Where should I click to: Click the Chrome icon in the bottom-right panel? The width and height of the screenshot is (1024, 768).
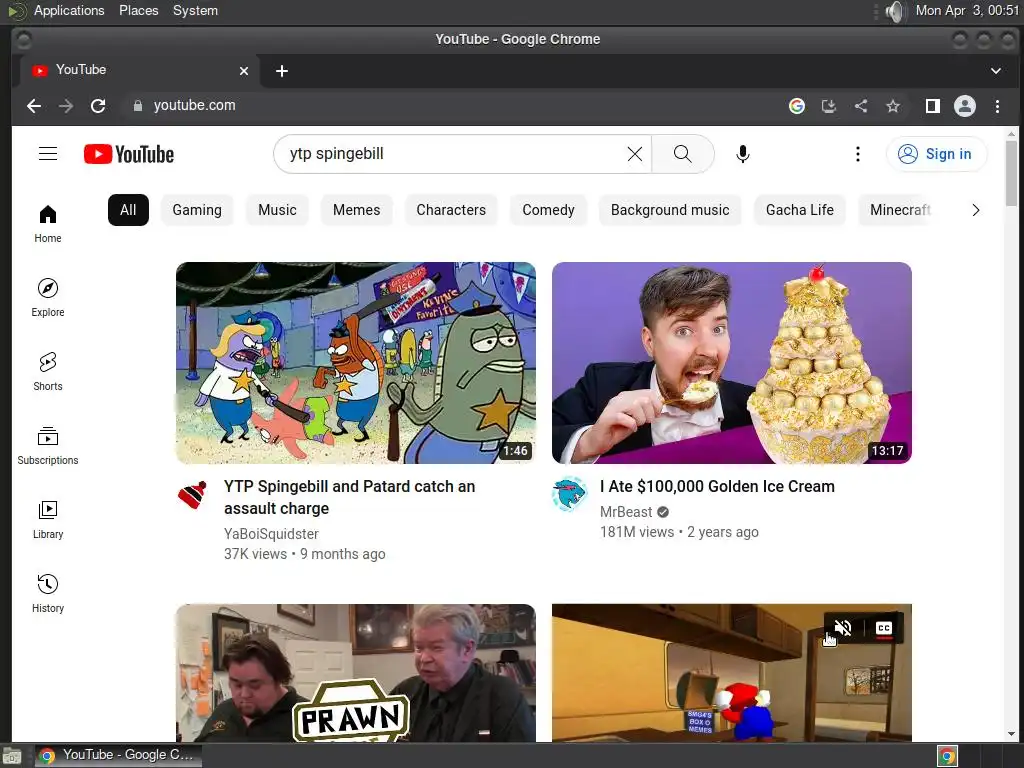pos(947,756)
